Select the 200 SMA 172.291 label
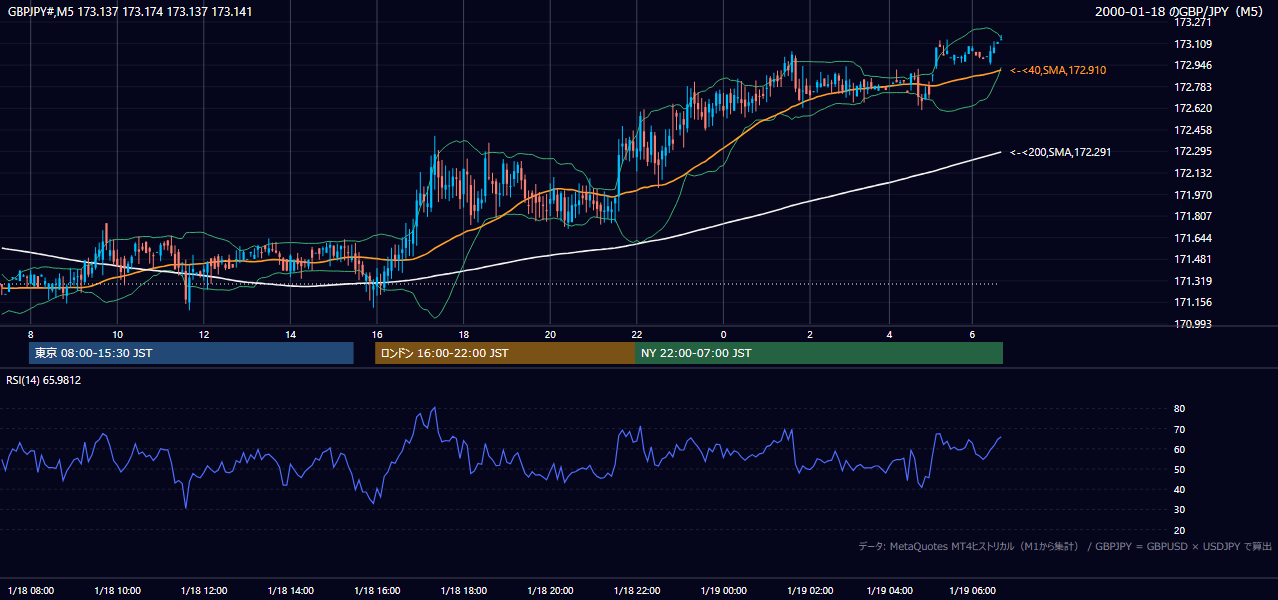The height and width of the screenshot is (600, 1278). [1060, 152]
